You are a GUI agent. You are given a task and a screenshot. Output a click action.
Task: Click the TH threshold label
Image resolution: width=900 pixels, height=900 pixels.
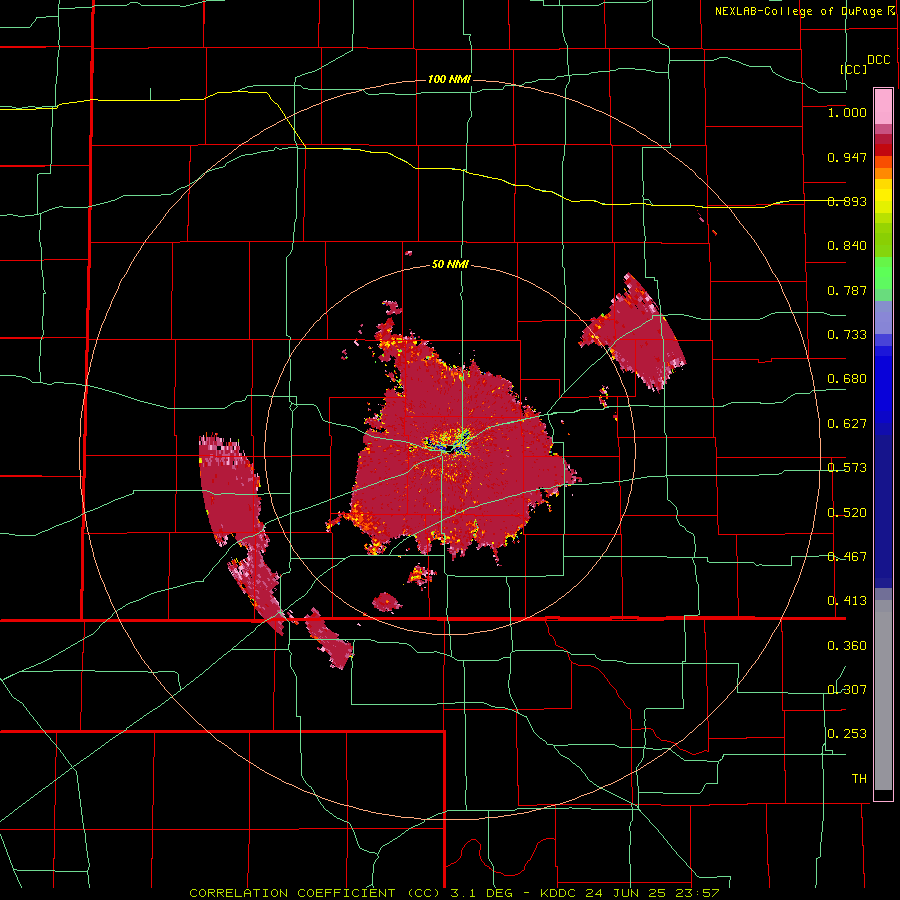point(859,779)
